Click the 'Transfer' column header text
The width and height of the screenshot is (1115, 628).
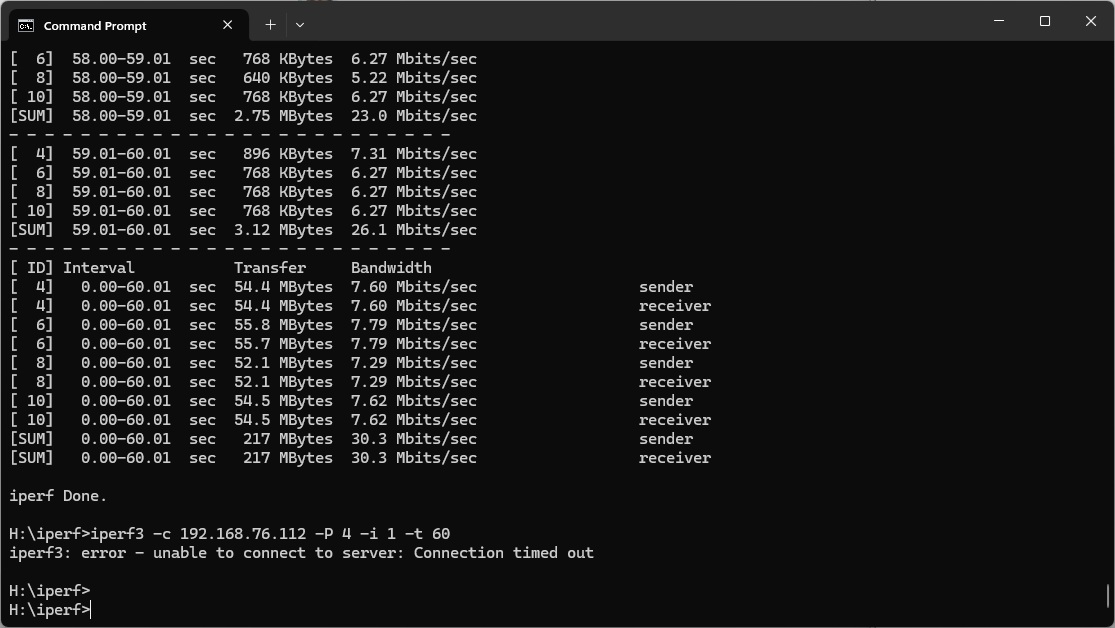[x=270, y=267]
